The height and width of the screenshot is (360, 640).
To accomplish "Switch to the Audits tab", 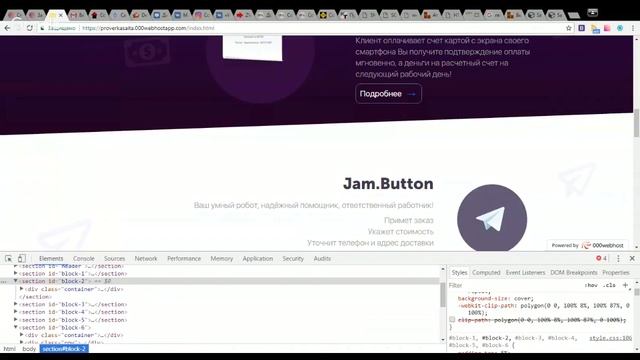I will point(322,258).
